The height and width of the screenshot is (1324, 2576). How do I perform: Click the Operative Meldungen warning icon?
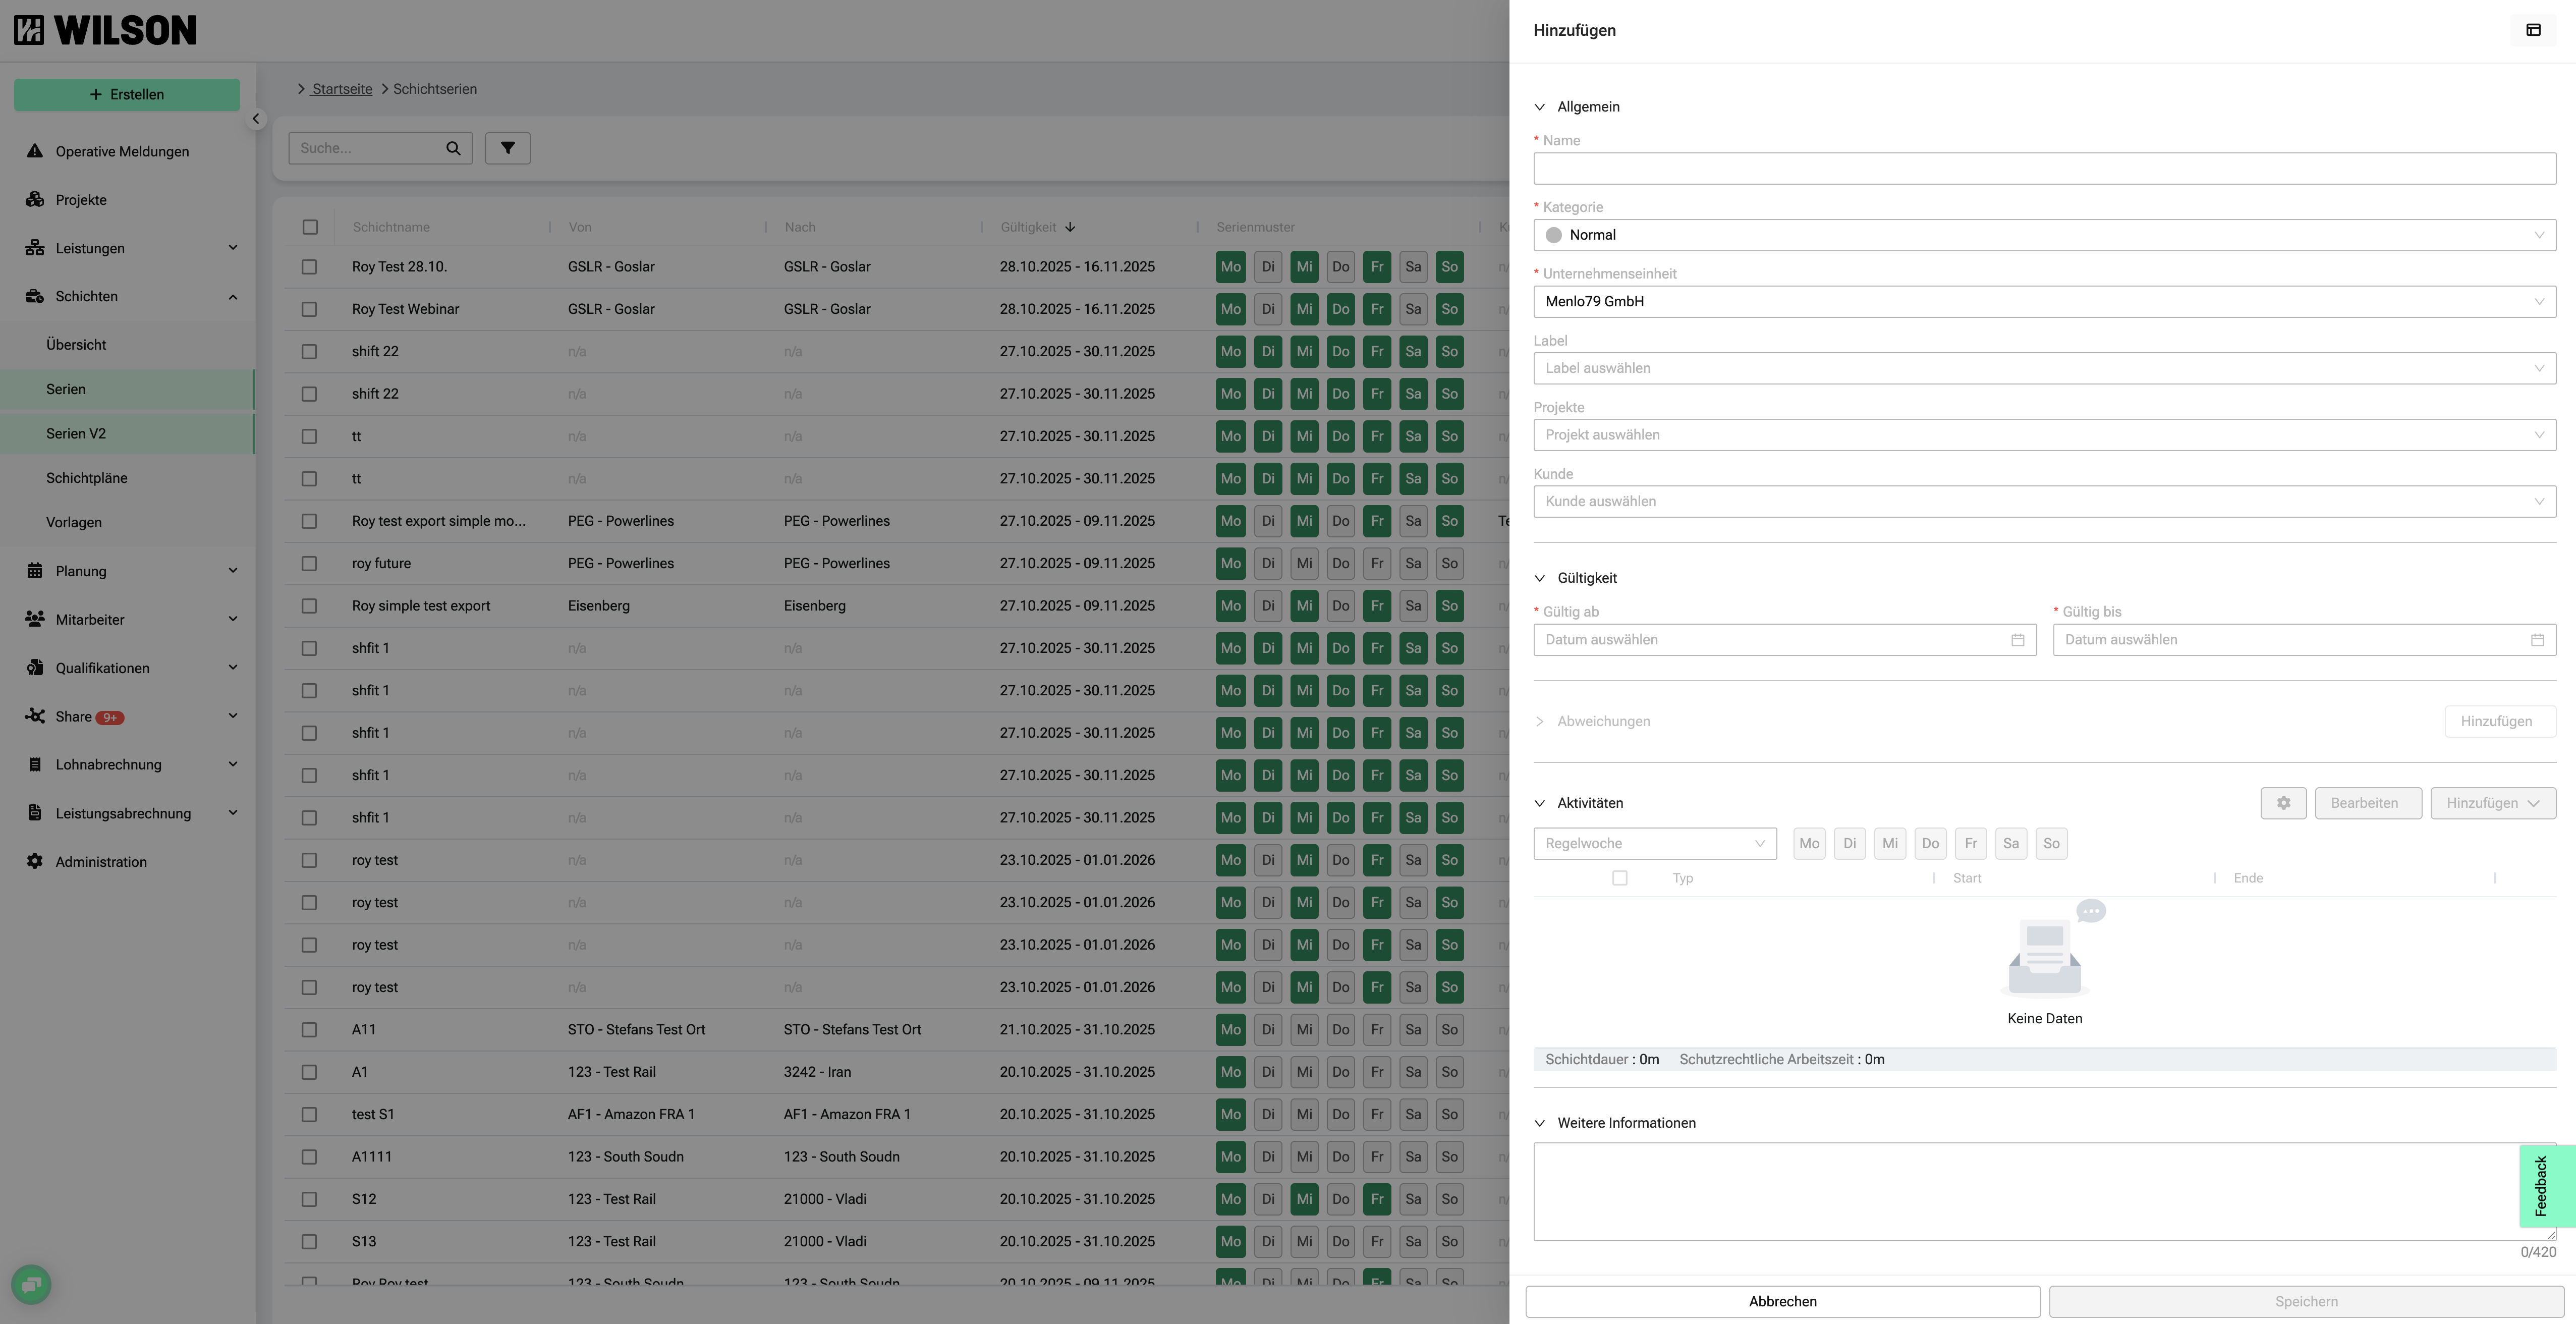[35, 151]
